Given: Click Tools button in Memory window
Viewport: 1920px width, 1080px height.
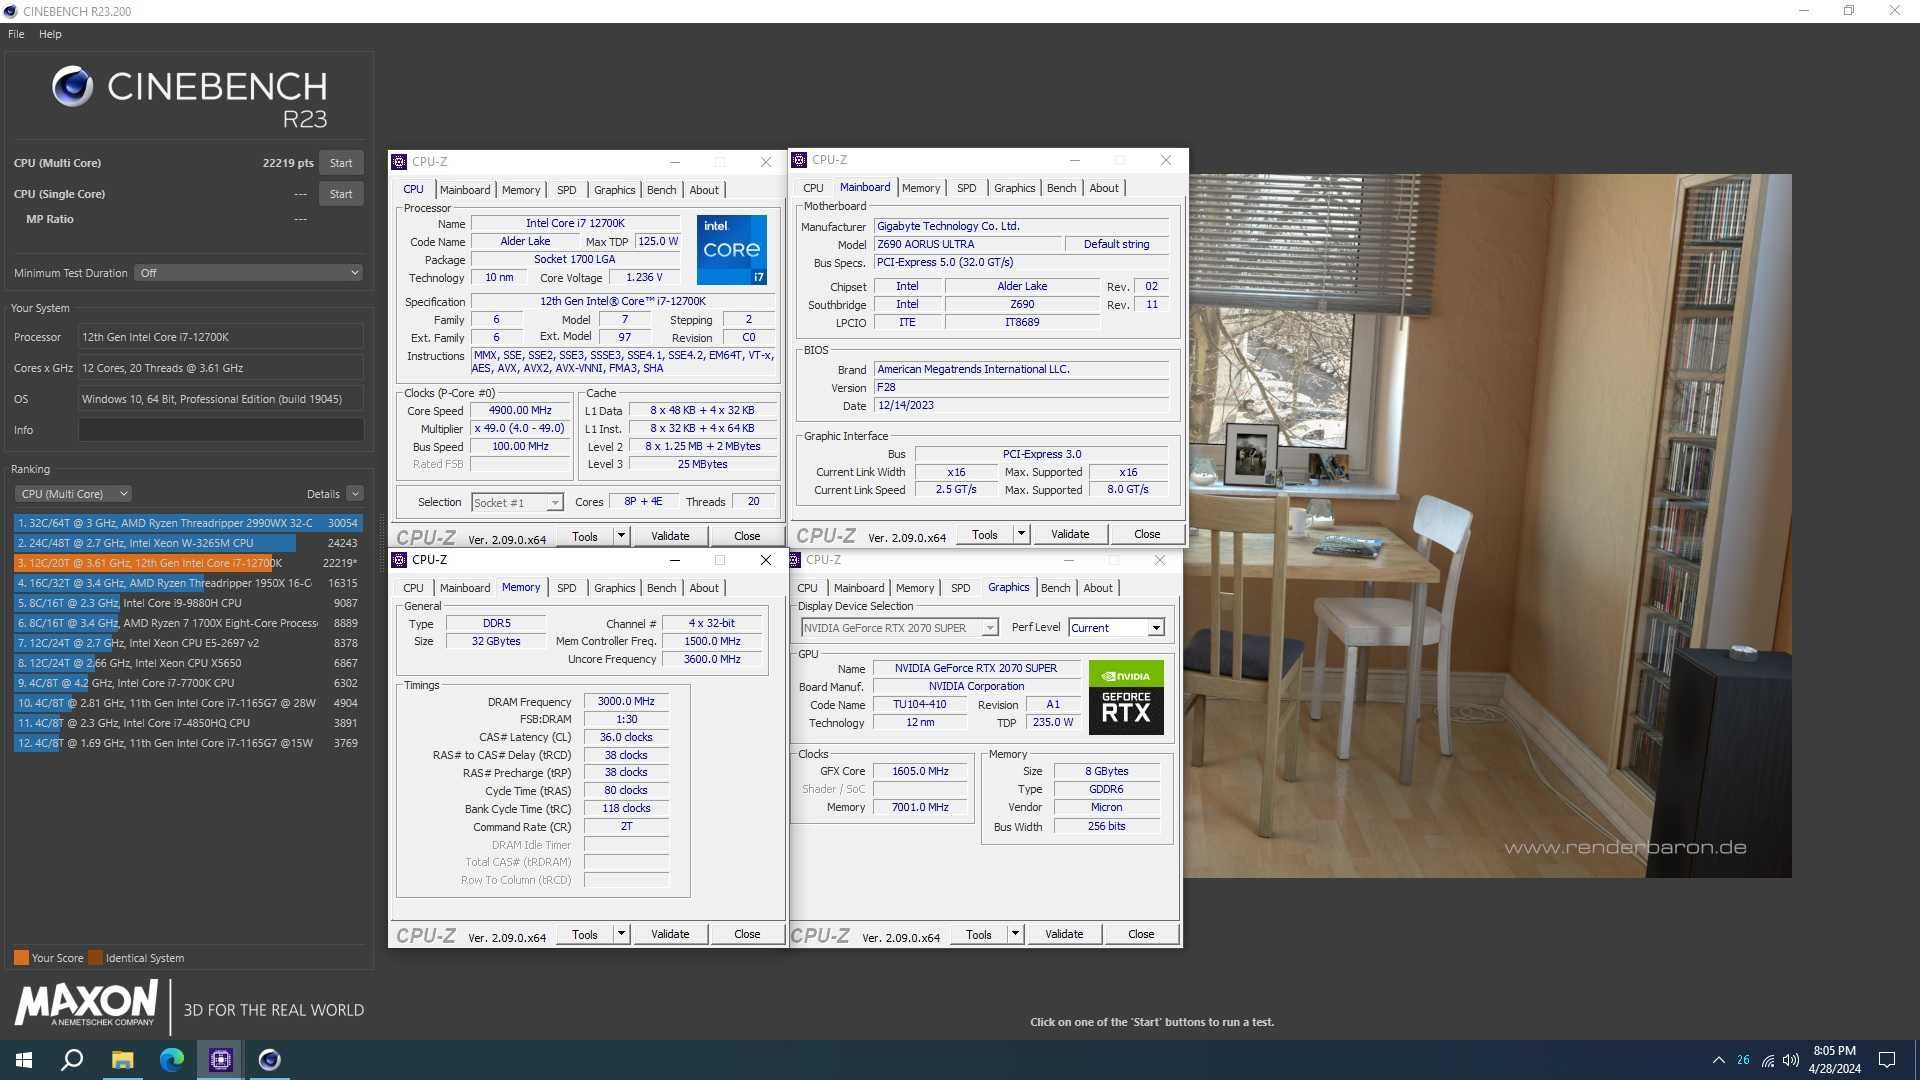Looking at the screenshot, I should tap(585, 934).
